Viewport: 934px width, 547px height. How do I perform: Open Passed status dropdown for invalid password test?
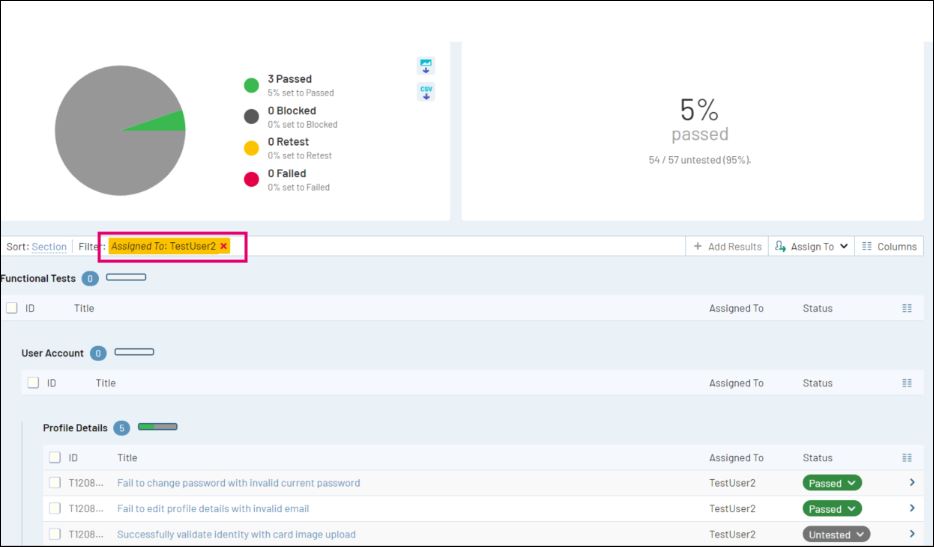(x=831, y=483)
